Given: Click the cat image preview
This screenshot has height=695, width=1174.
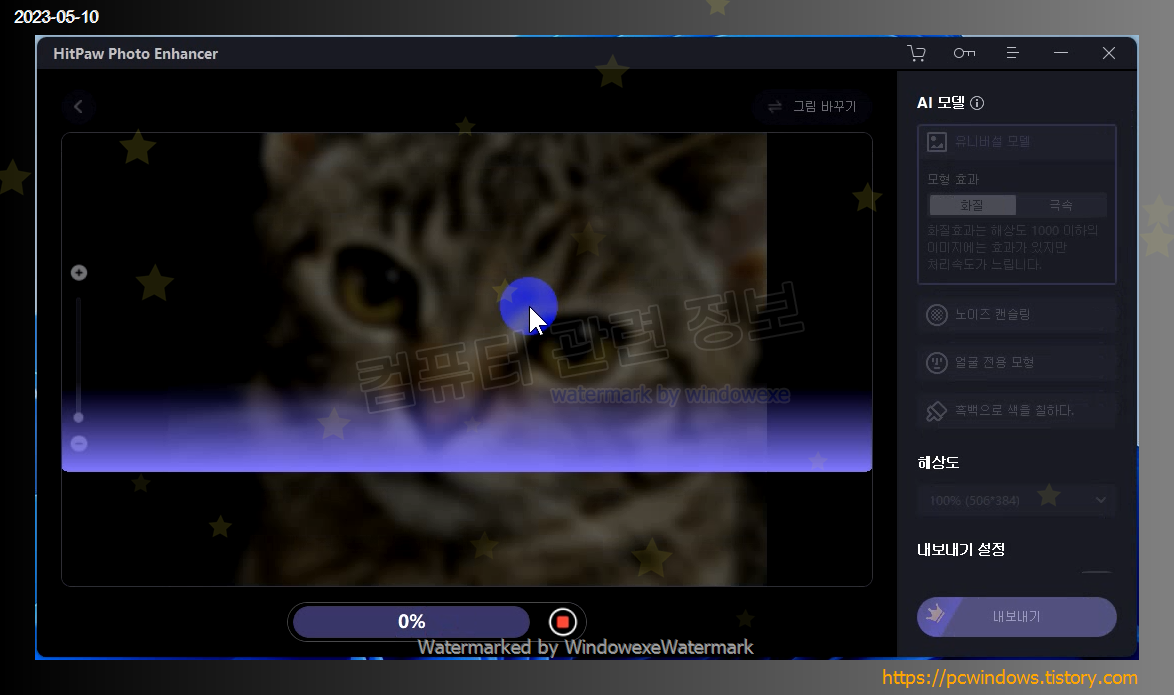Looking at the screenshot, I should [x=466, y=359].
